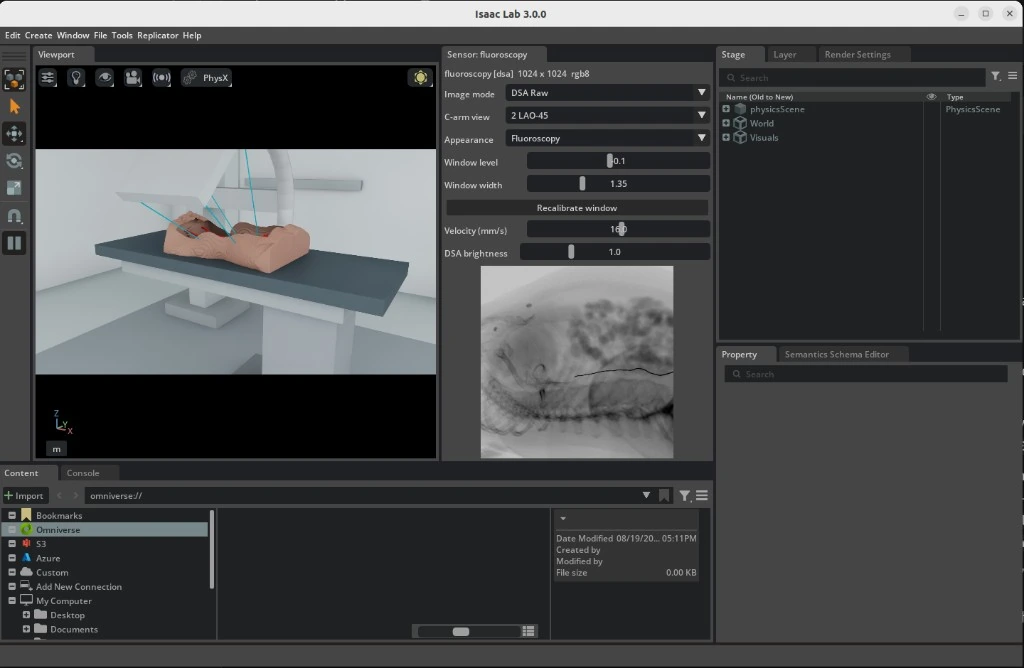Select S3 in content tree
The image size is (1024, 668).
41,543
